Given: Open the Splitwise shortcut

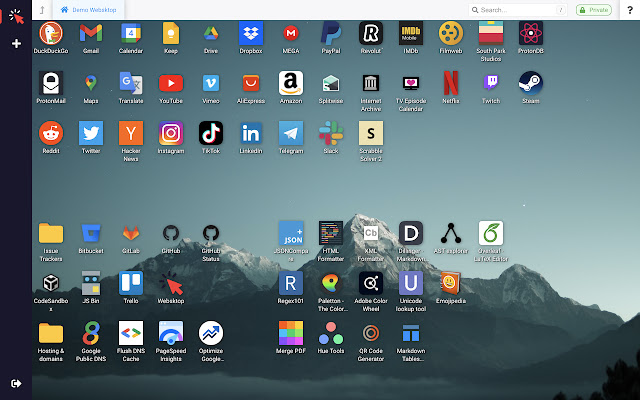Looking at the screenshot, I should 331,83.
